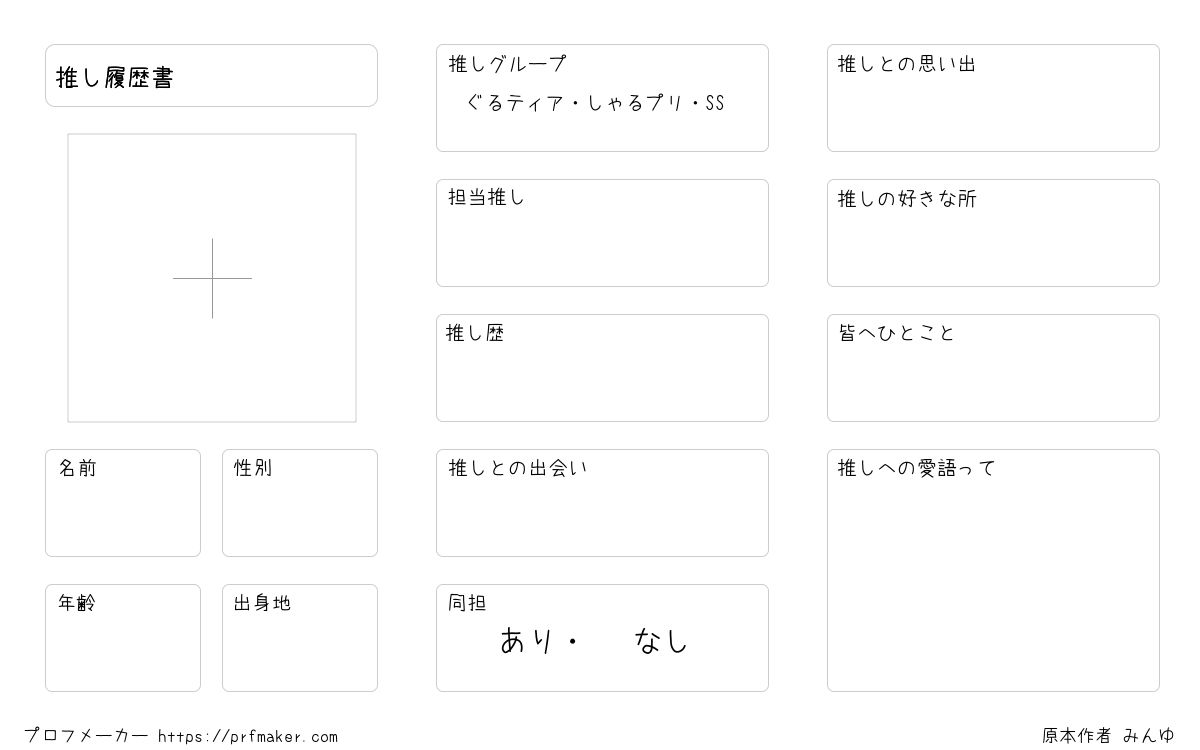Image resolution: width=1200 pixels, height=750 pixels.
Task: Click the 推しとの出会い box
Action: [602, 503]
